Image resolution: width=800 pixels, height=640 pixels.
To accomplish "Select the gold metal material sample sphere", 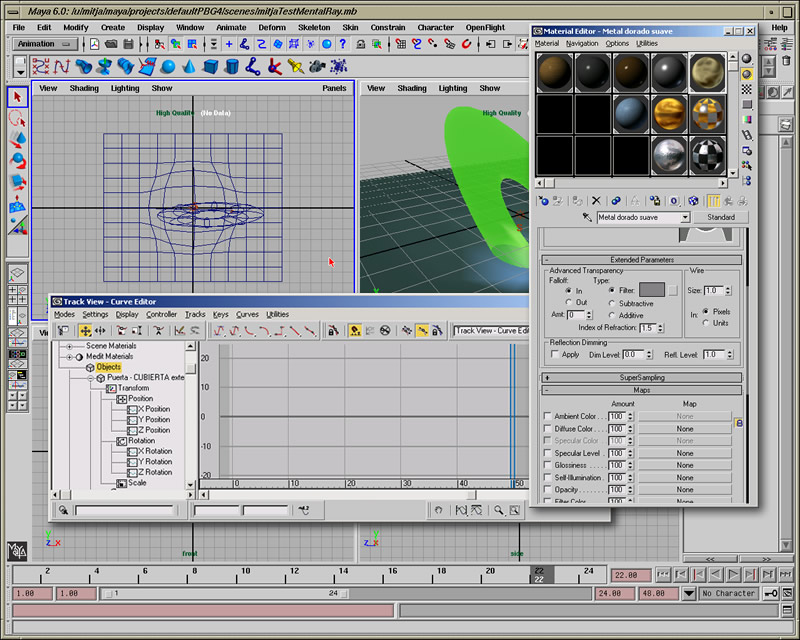I will click(669, 113).
